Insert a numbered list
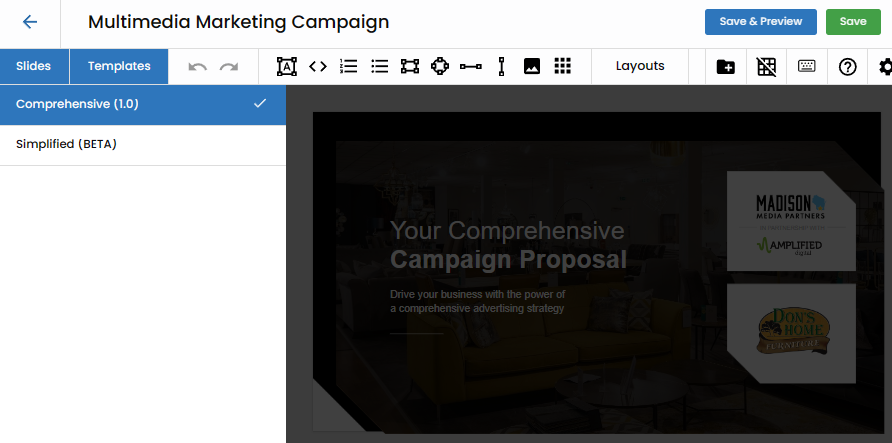Viewport: 892px width, 443px height. (x=349, y=67)
